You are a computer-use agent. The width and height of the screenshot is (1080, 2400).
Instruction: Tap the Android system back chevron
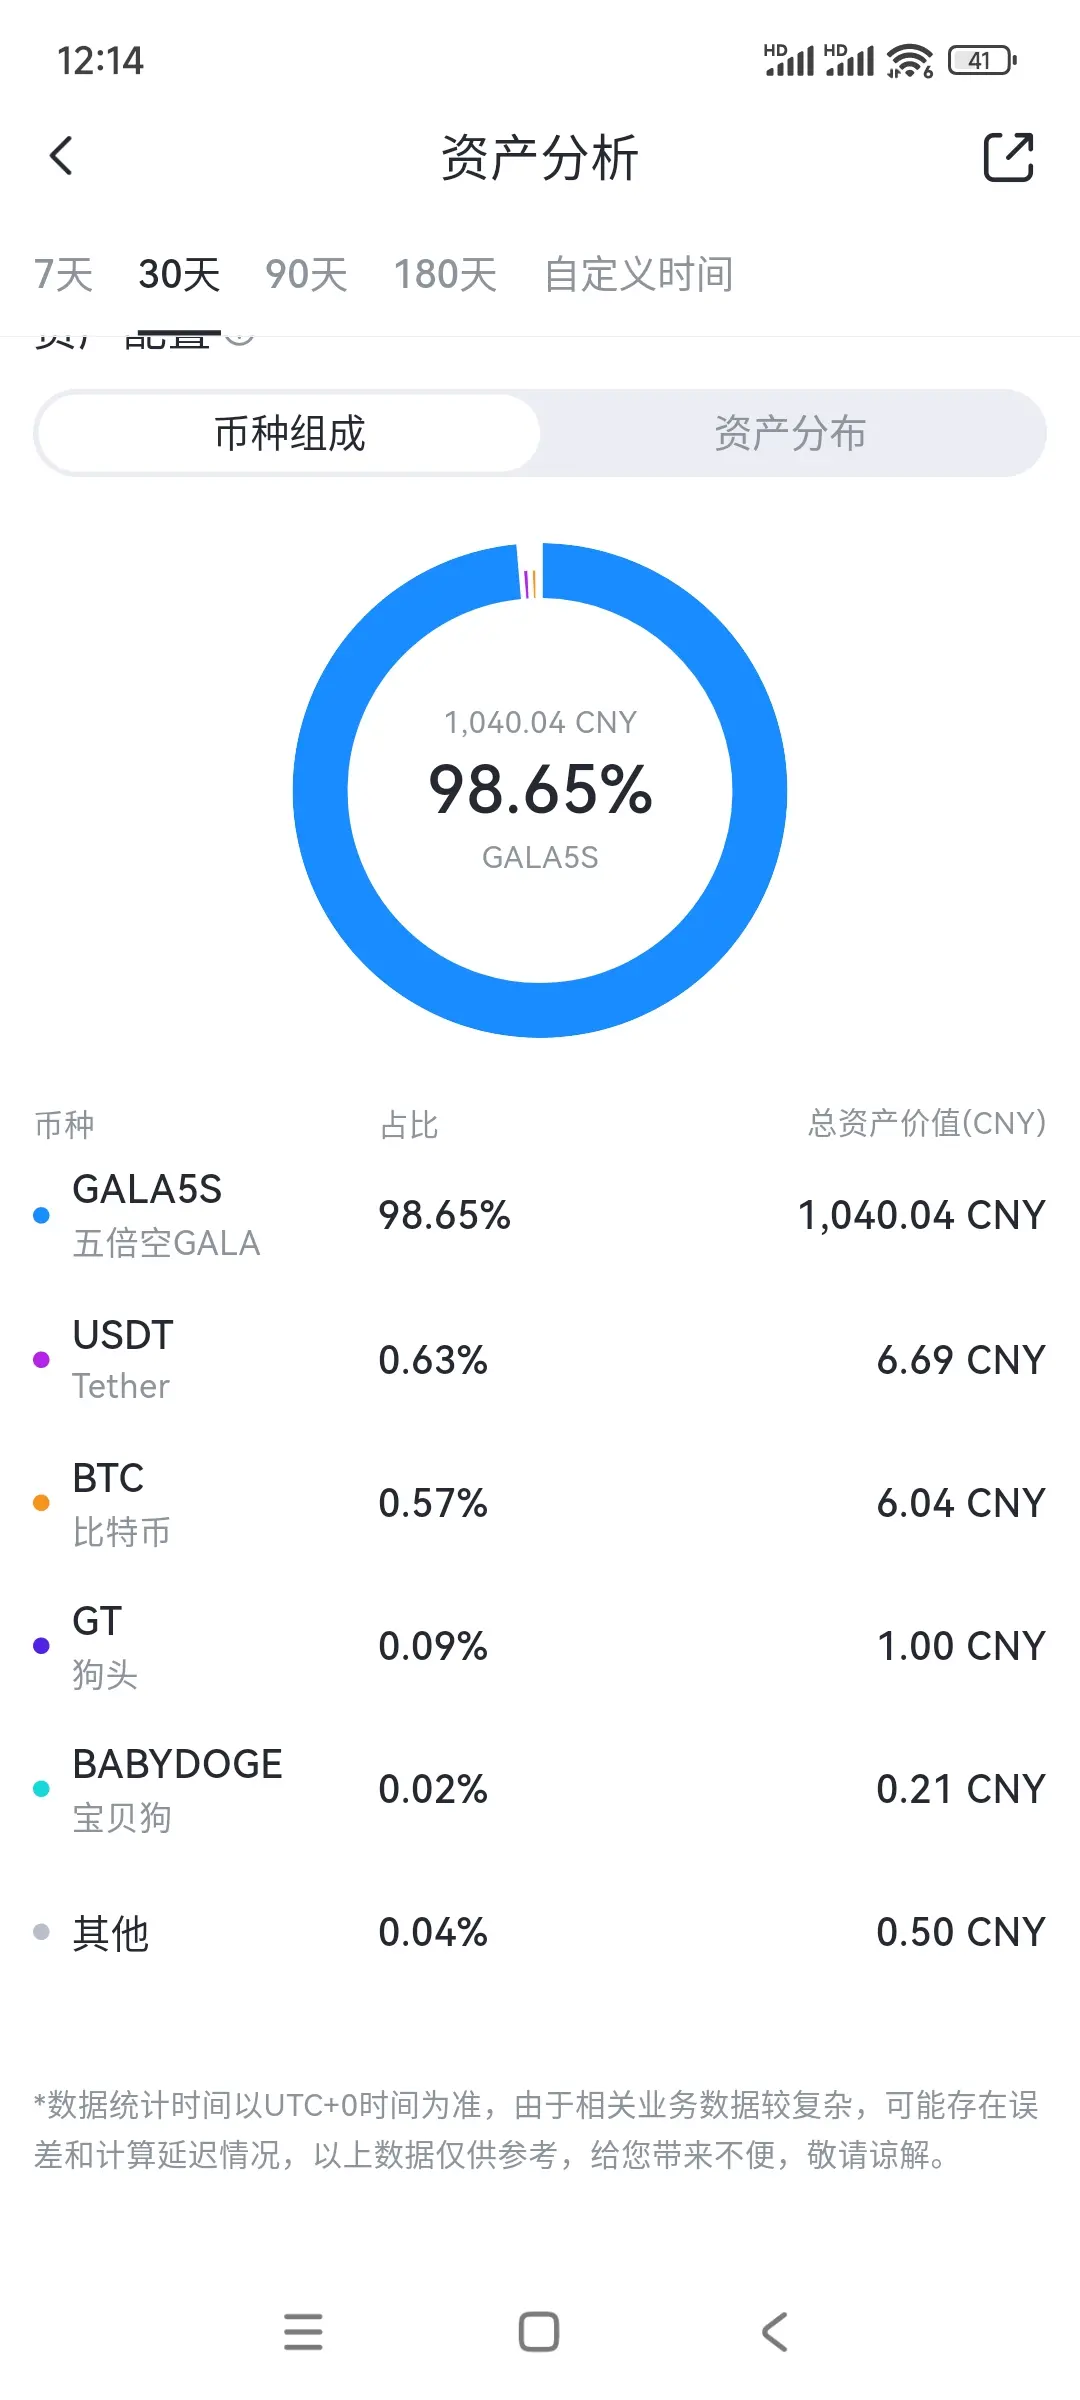[775, 2331]
